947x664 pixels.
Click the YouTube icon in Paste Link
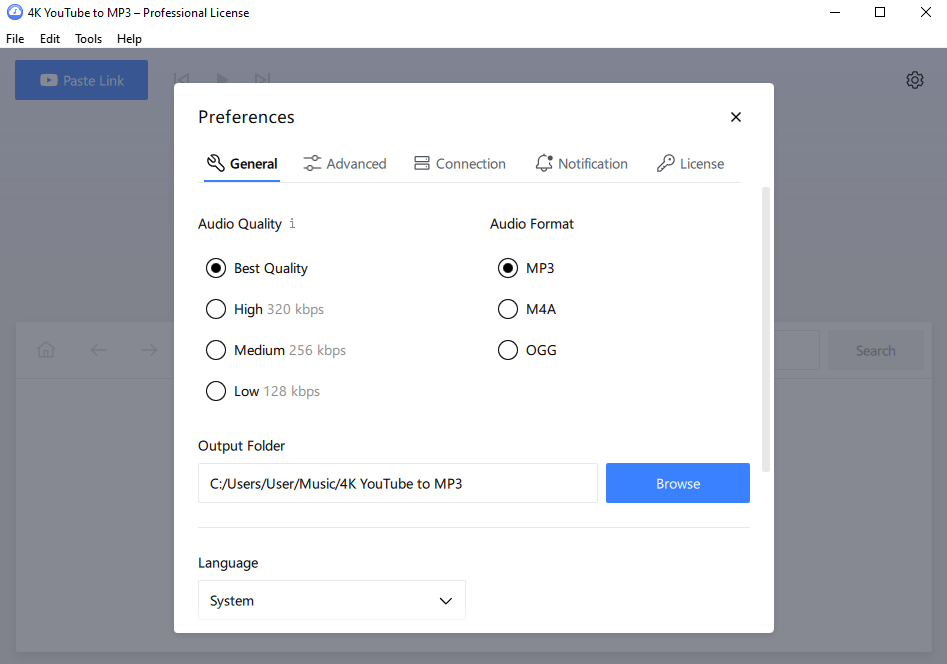click(49, 80)
